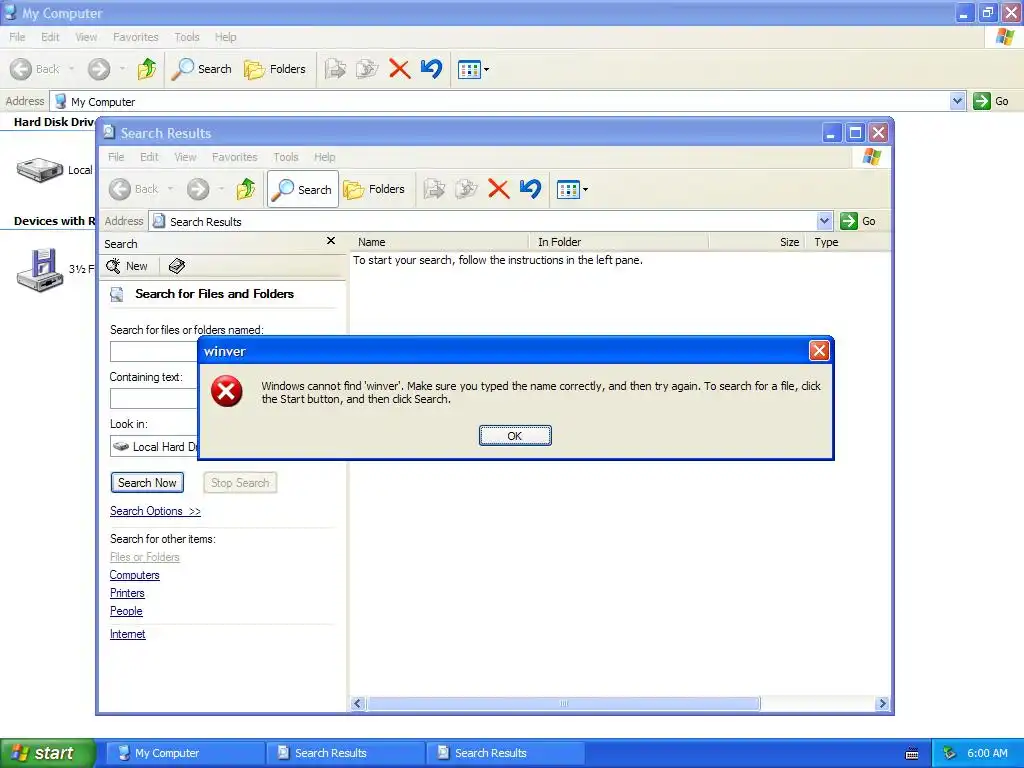Click the 6:00 AM taskbar clock
Screen dimensions: 1024x768
click(x=987, y=753)
